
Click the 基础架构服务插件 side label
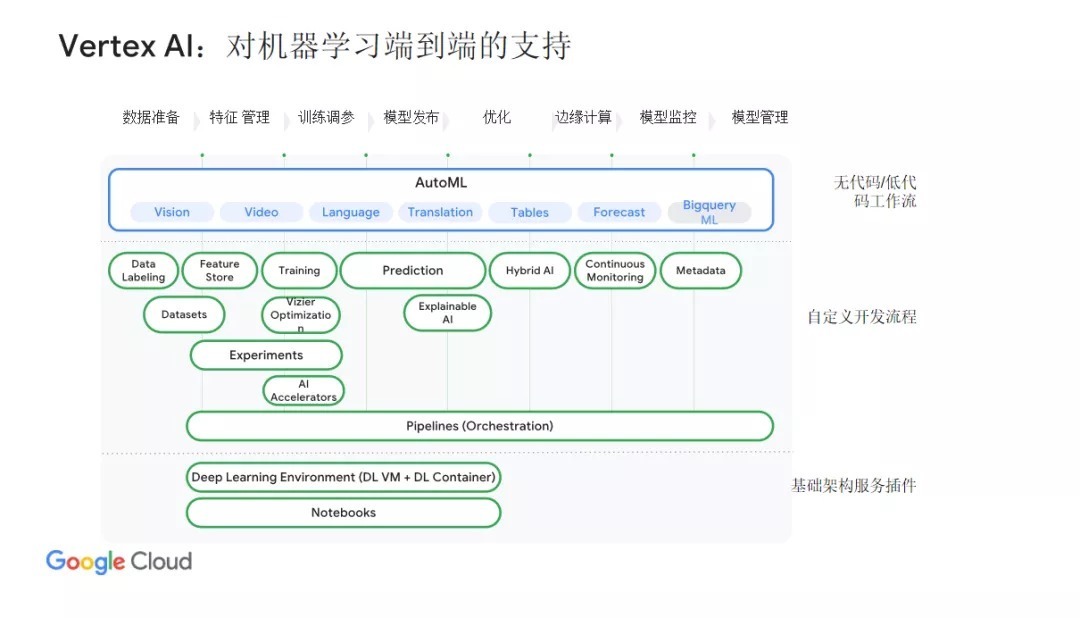click(854, 486)
